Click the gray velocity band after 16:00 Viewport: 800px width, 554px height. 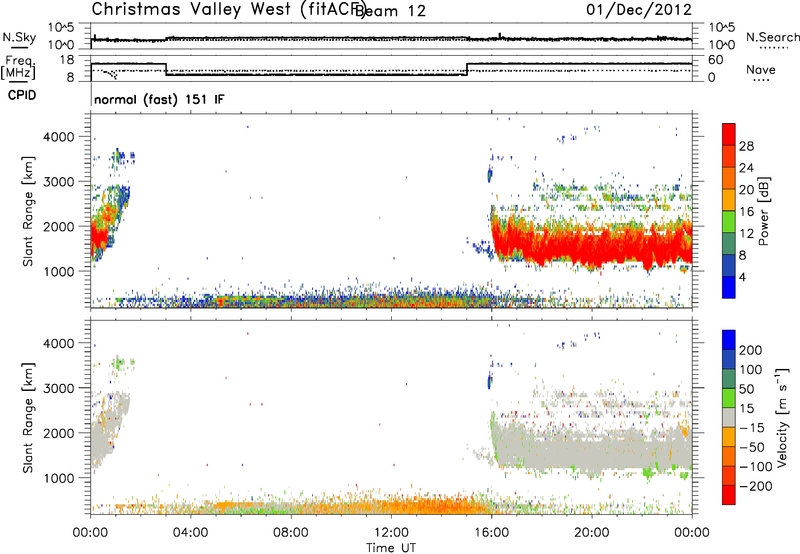click(x=592, y=449)
